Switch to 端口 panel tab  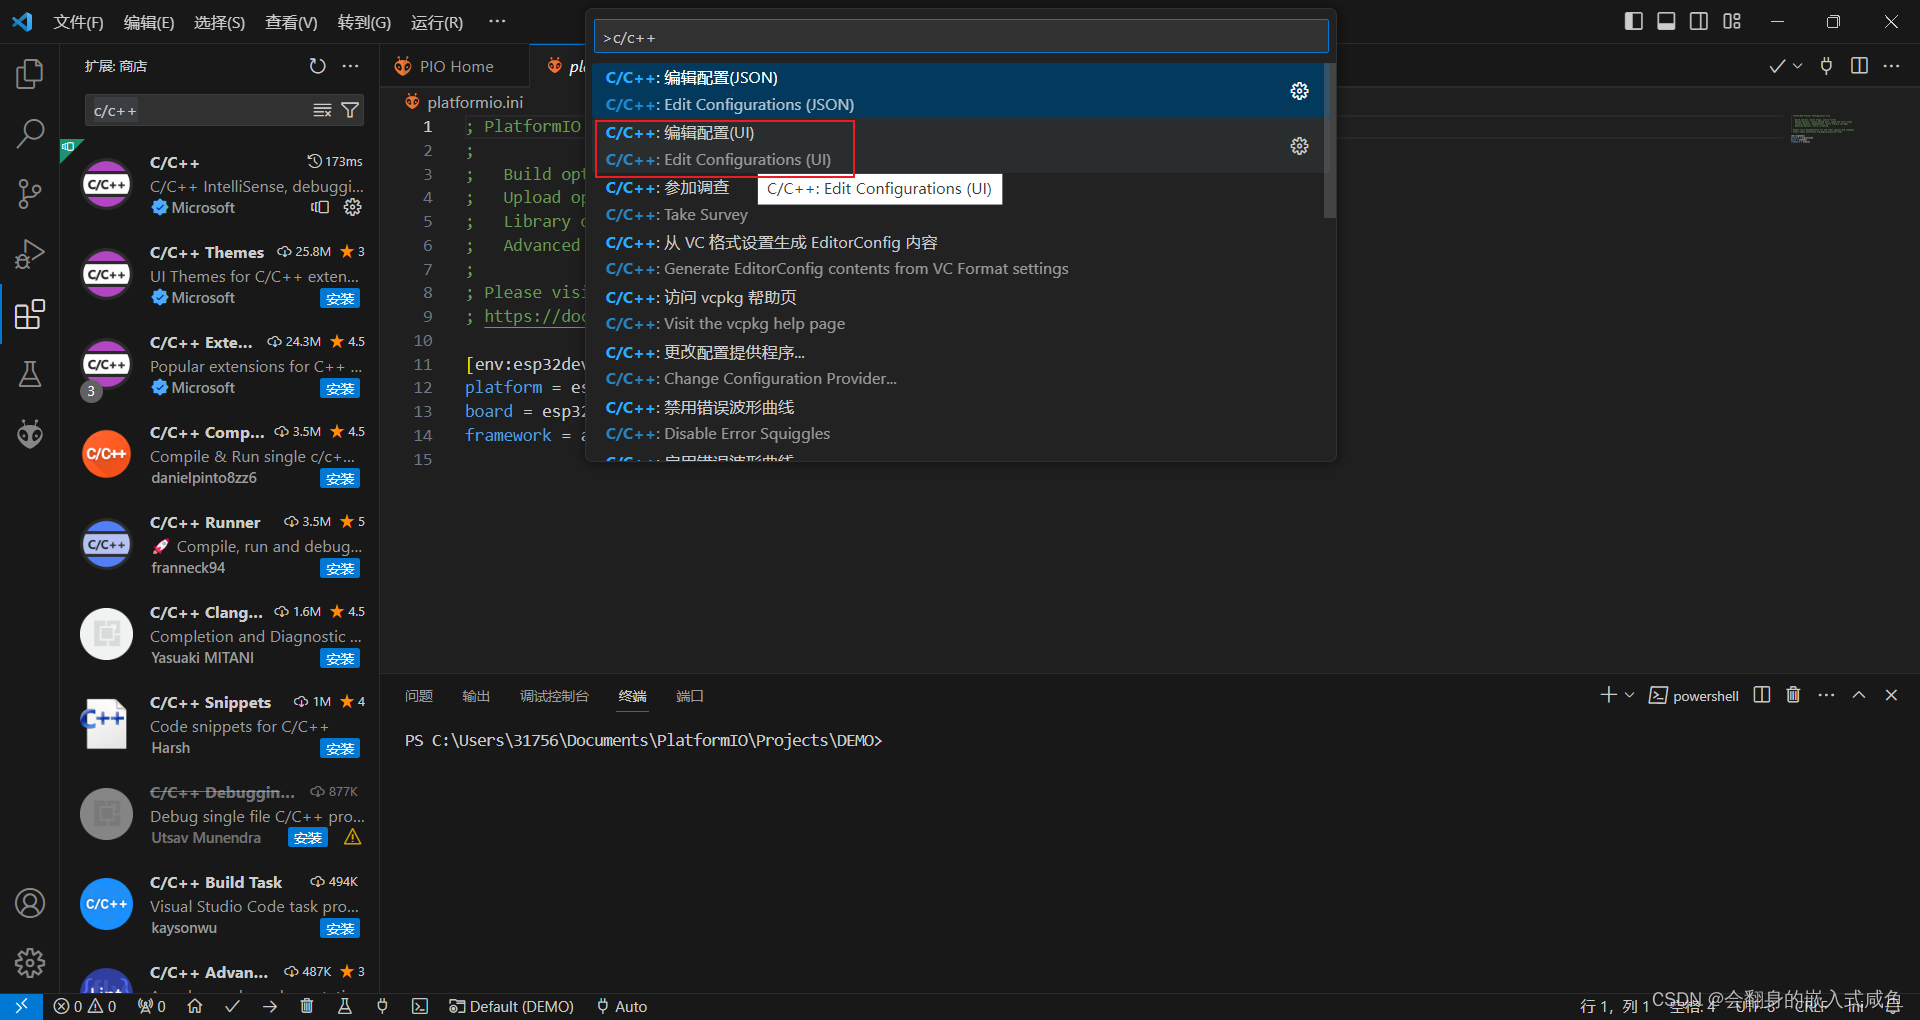(690, 696)
